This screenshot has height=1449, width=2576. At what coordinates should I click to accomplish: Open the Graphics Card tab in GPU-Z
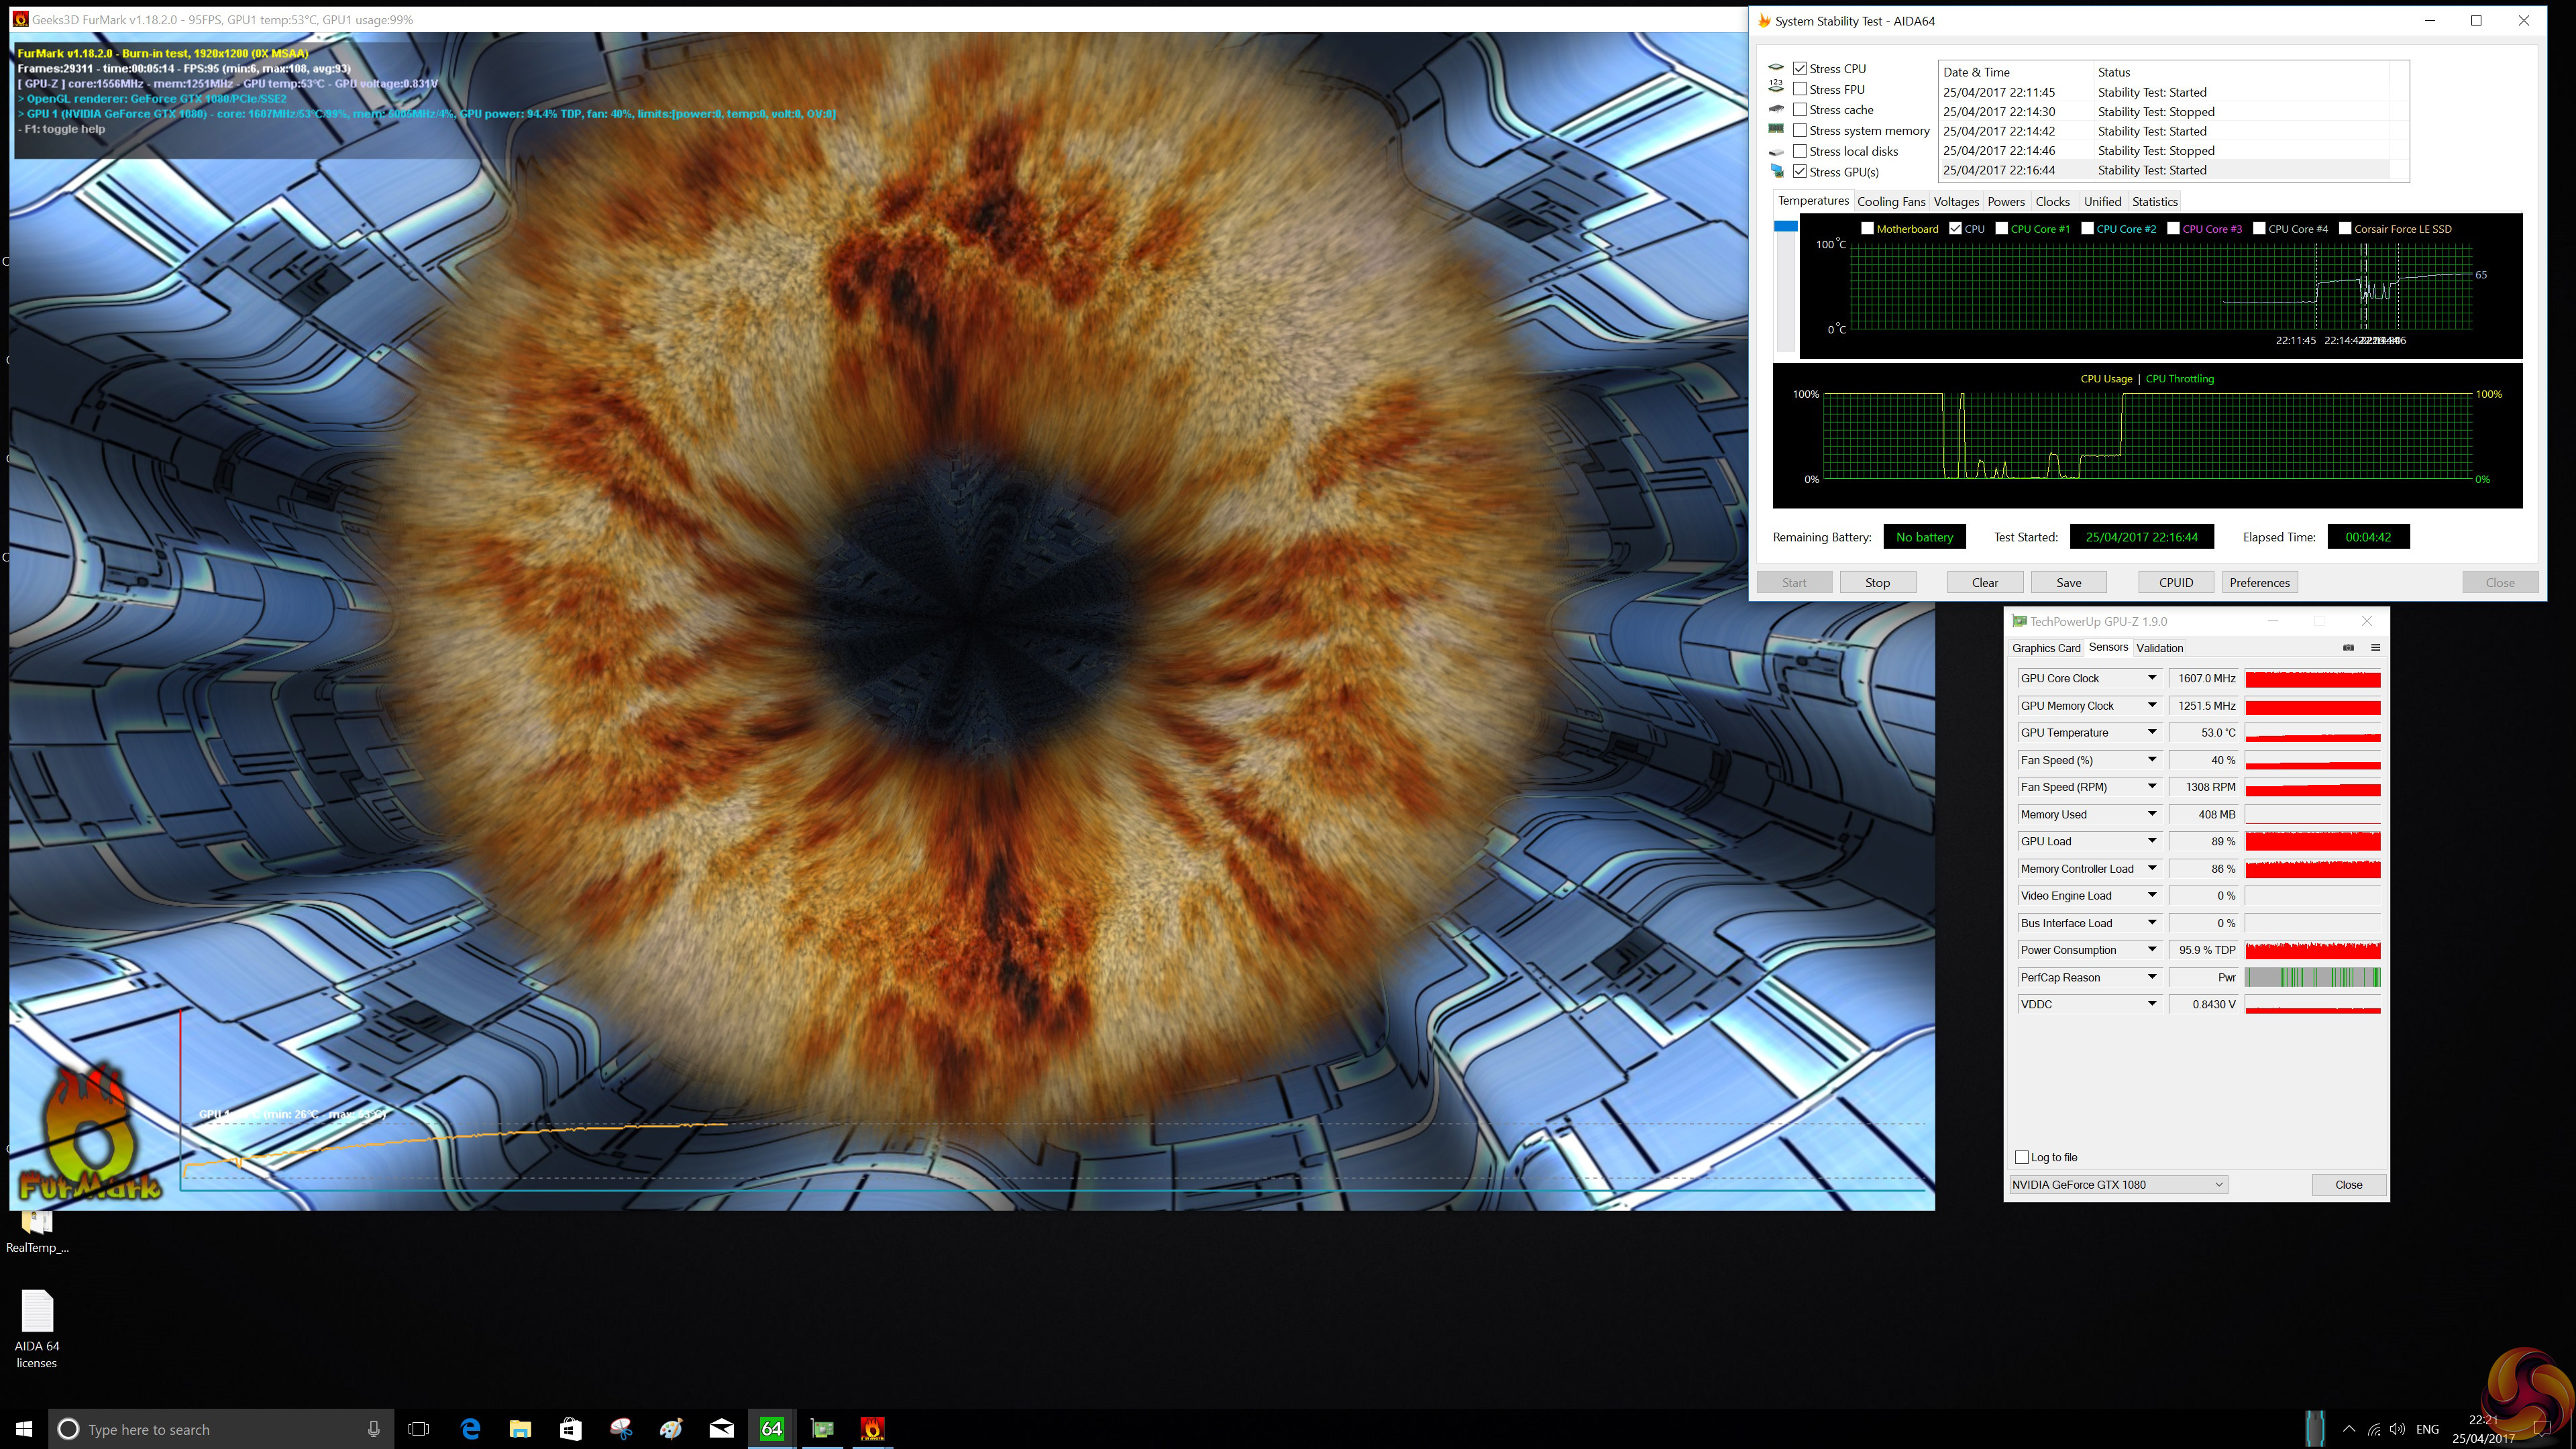pyautogui.click(x=2046, y=648)
